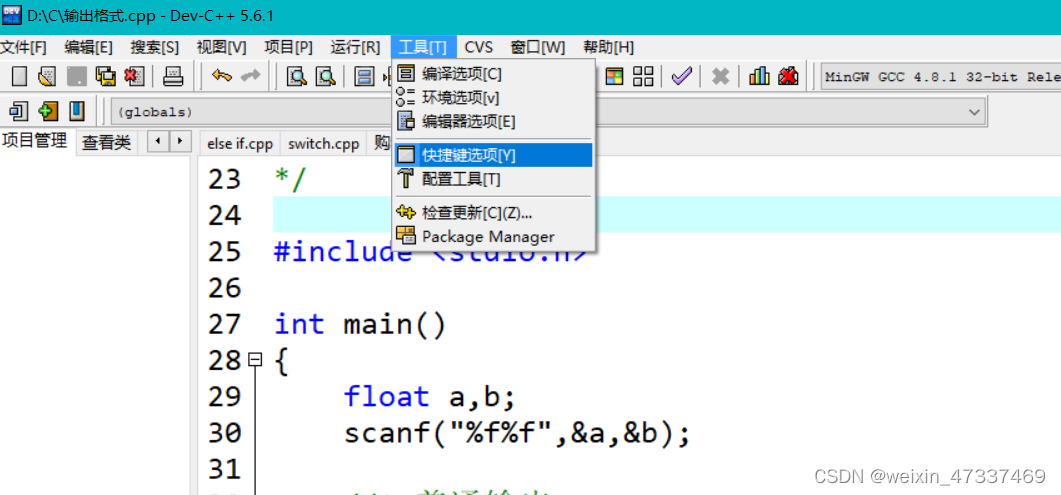Viewport: 1061px width, 495px height.
Task: Select the highlighted 快捷键选项[Y] entry
Action: tap(493, 155)
